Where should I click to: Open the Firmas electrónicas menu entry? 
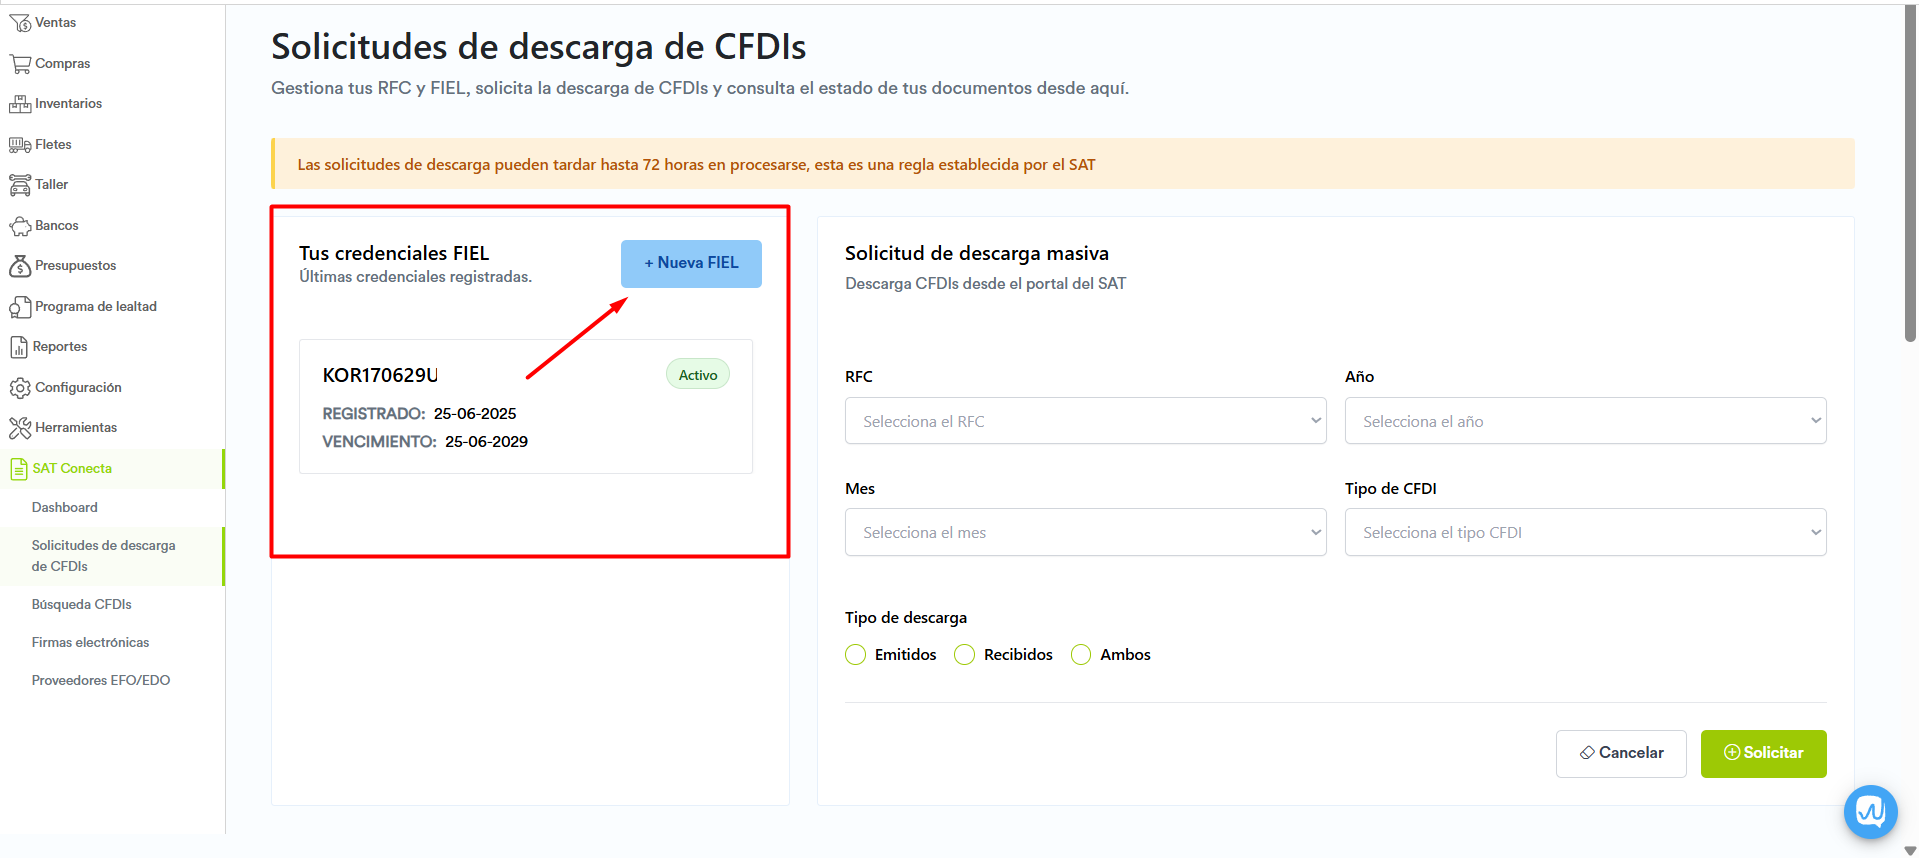coord(90,643)
